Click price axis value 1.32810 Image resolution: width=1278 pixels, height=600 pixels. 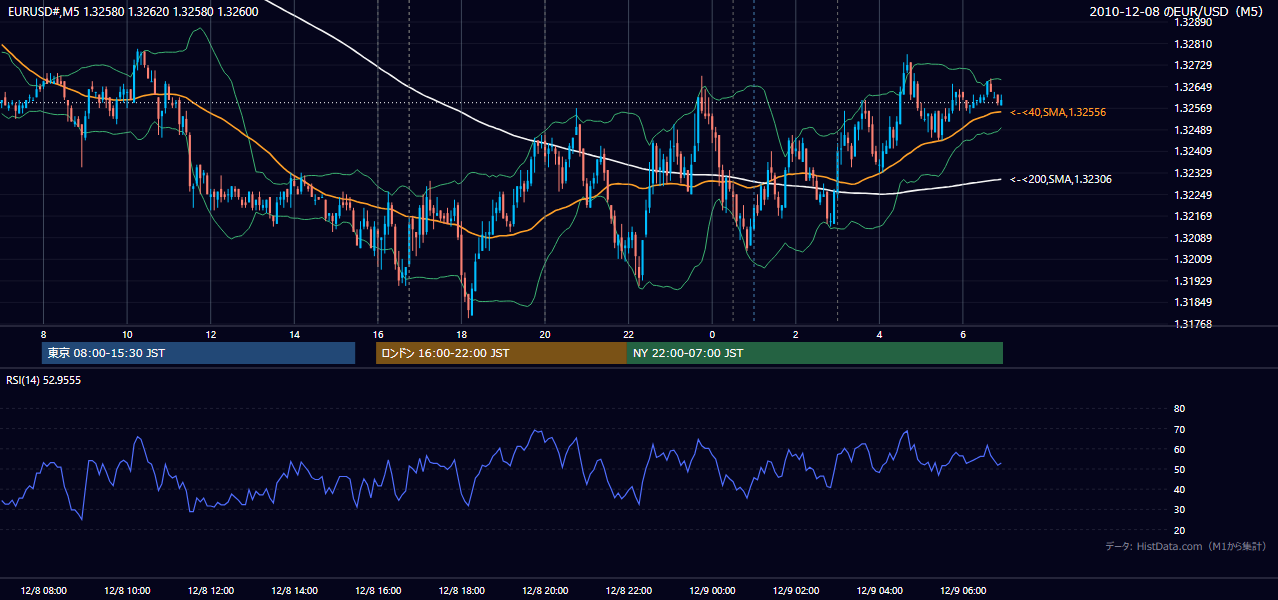(1194, 44)
